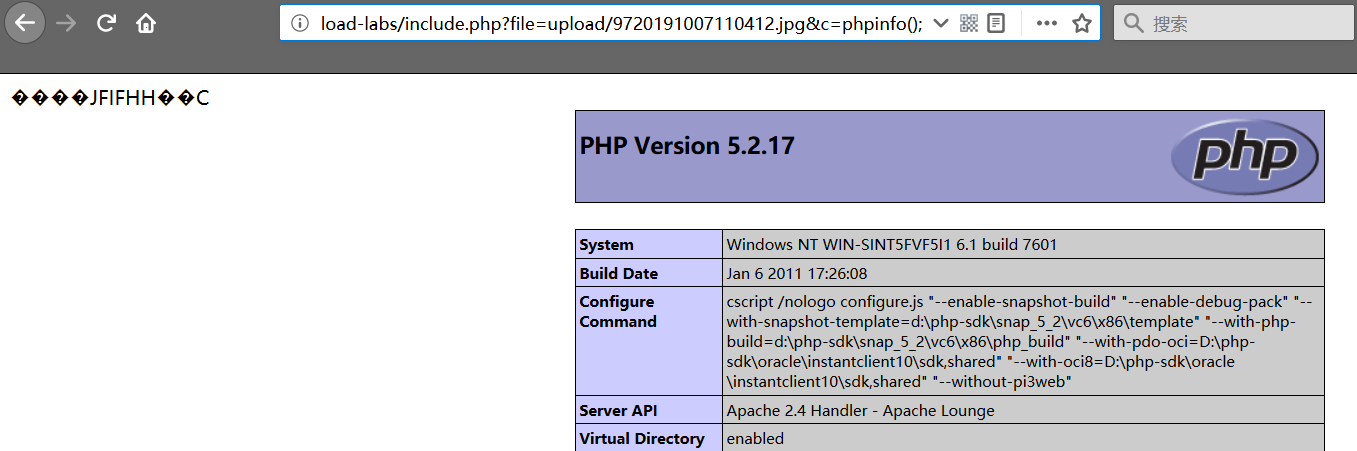Click the PHP logo image
1357x451 pixels.
coord(1244,156)
